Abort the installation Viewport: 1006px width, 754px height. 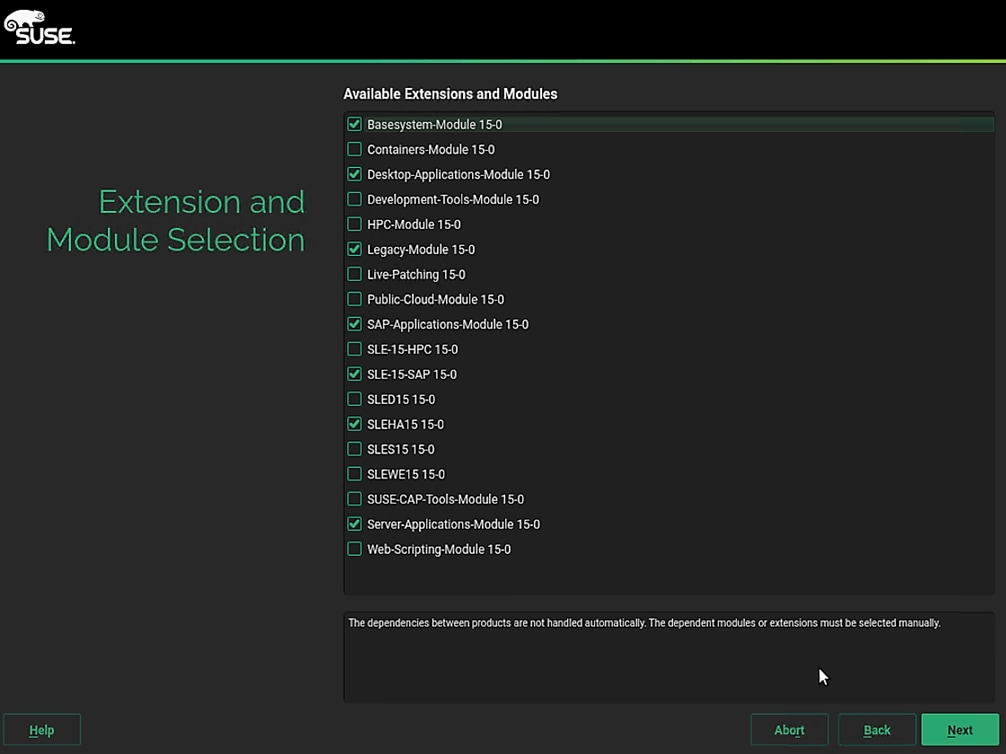tap(789, 730)
